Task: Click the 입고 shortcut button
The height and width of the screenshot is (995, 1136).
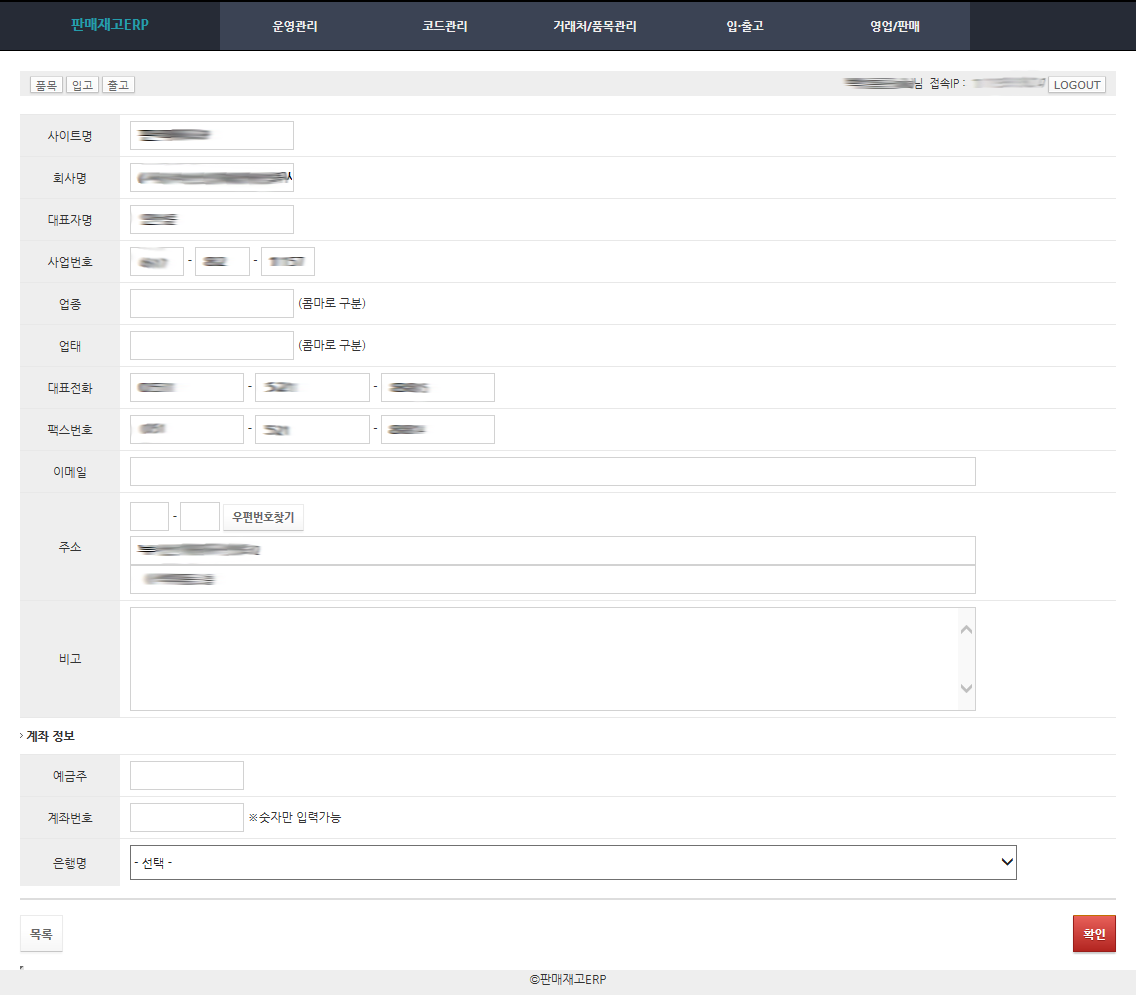Action: coord(82,85)
